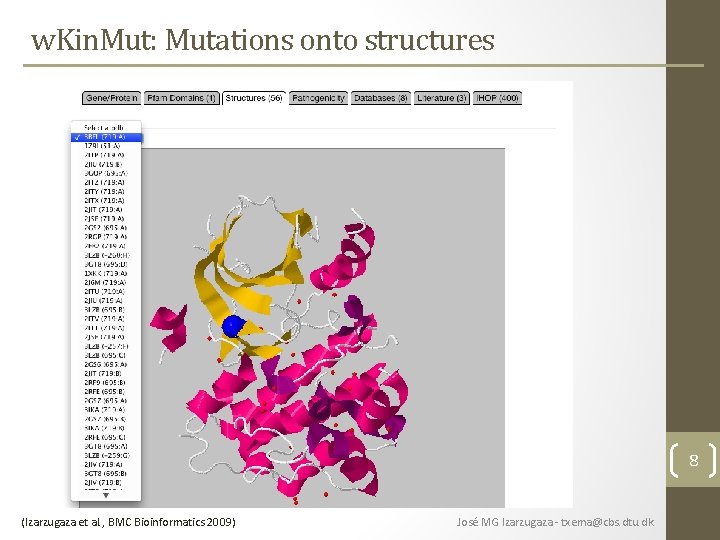
Task: Select the Structures (56) tab
Action: coord(253,98)
